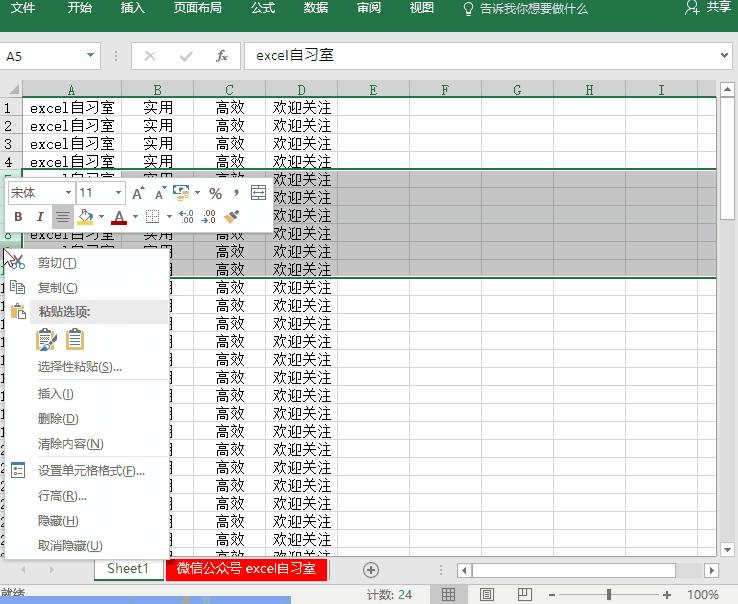Image resolution: width=738 pixels, height=604 pixels.
Task: Choose 复制(C) from context menu
Action: 87,287
